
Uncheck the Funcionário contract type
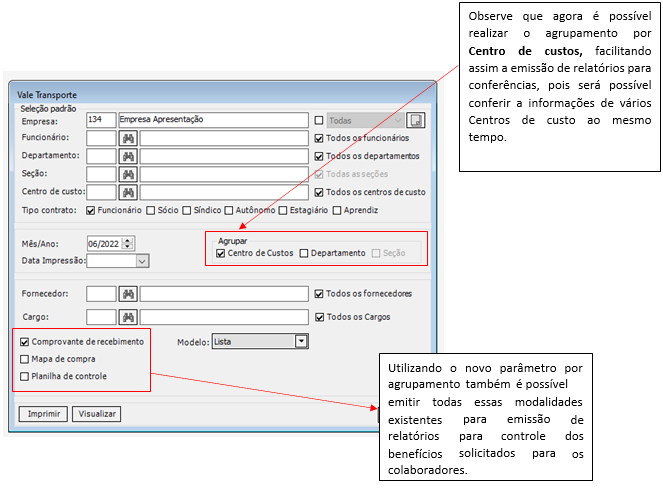90,211
